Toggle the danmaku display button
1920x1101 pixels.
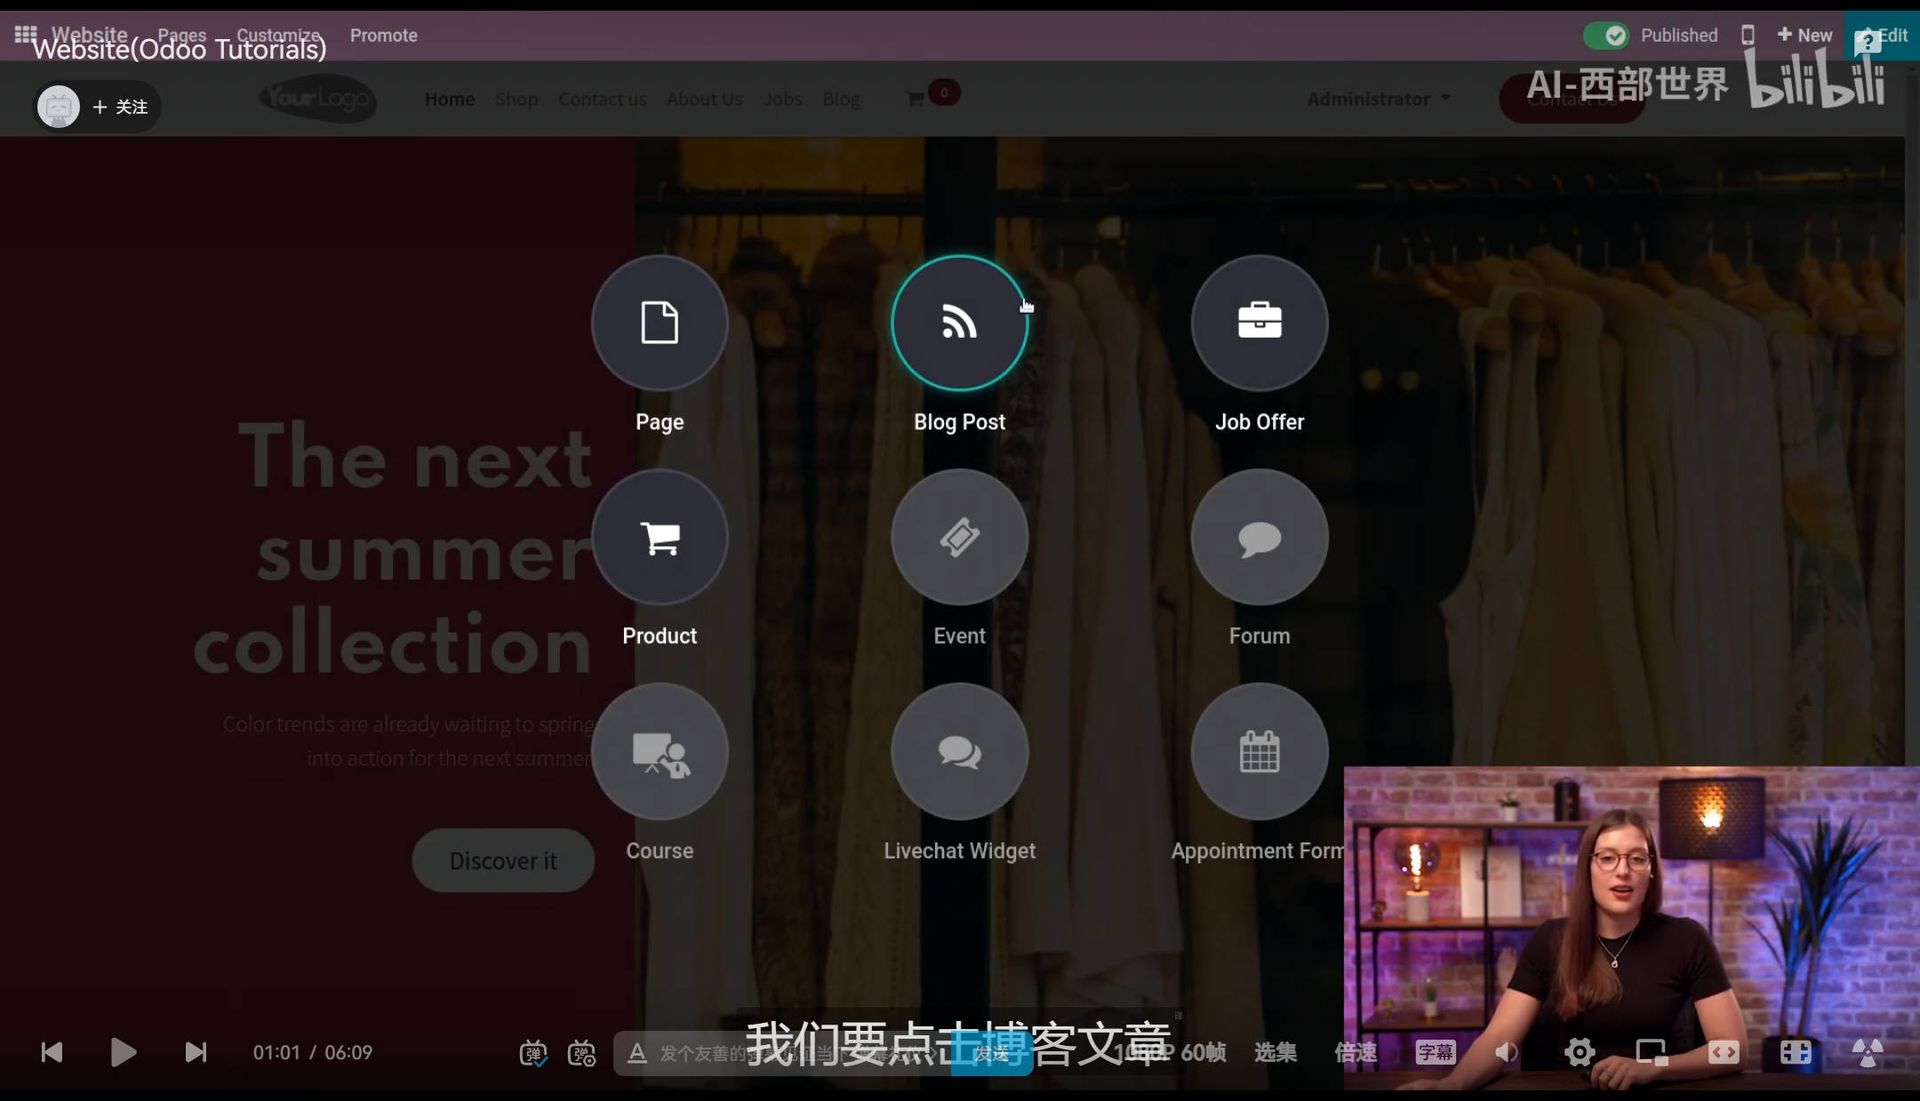[533, 1052]
